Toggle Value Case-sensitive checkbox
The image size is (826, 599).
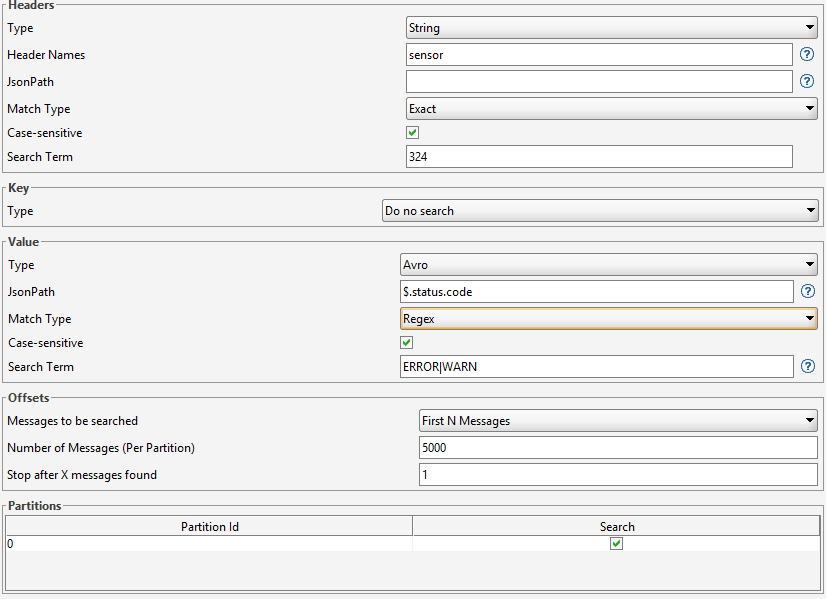point(407,342)
